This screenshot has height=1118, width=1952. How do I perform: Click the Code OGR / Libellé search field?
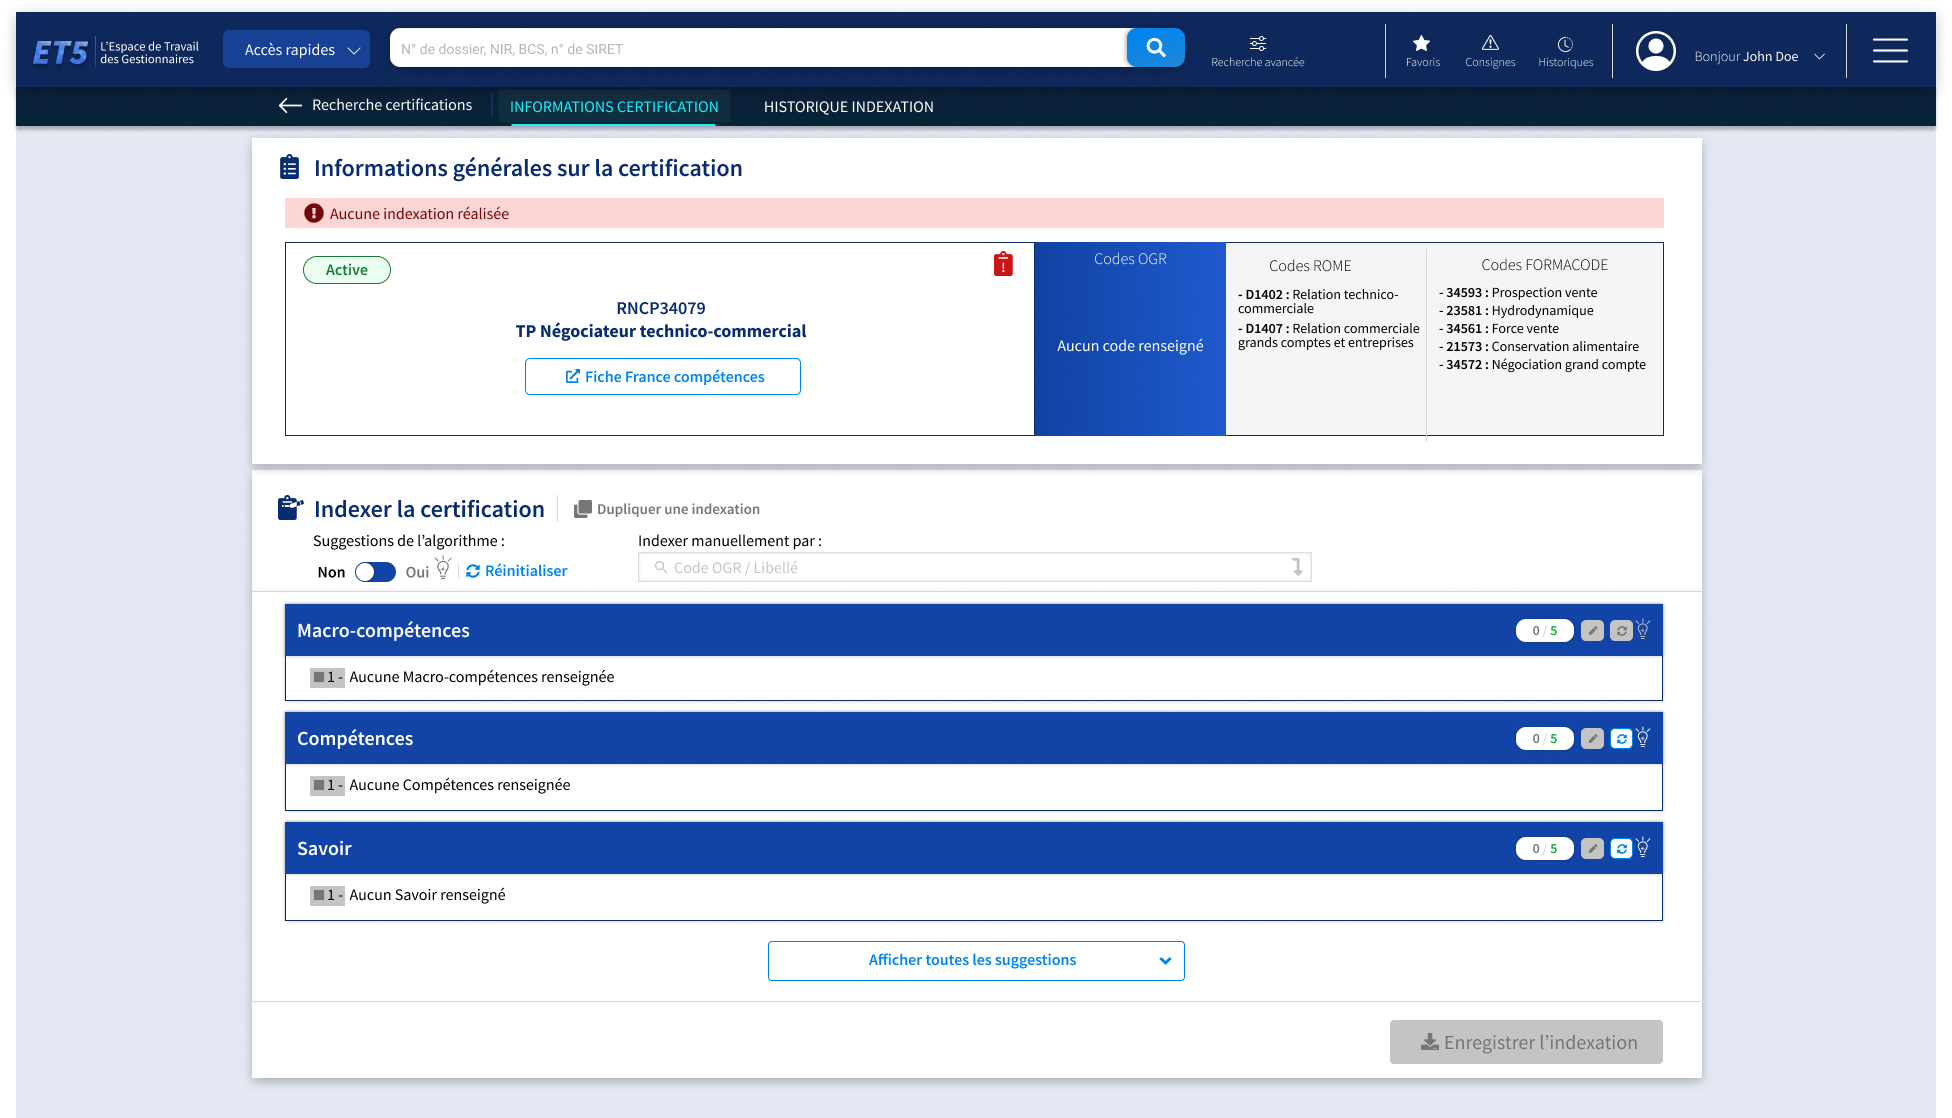coord(973,568)
